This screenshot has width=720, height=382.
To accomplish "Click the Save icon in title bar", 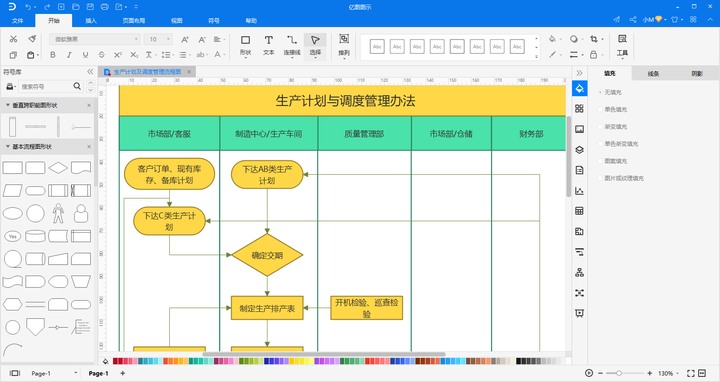I will tap(90, 7).
